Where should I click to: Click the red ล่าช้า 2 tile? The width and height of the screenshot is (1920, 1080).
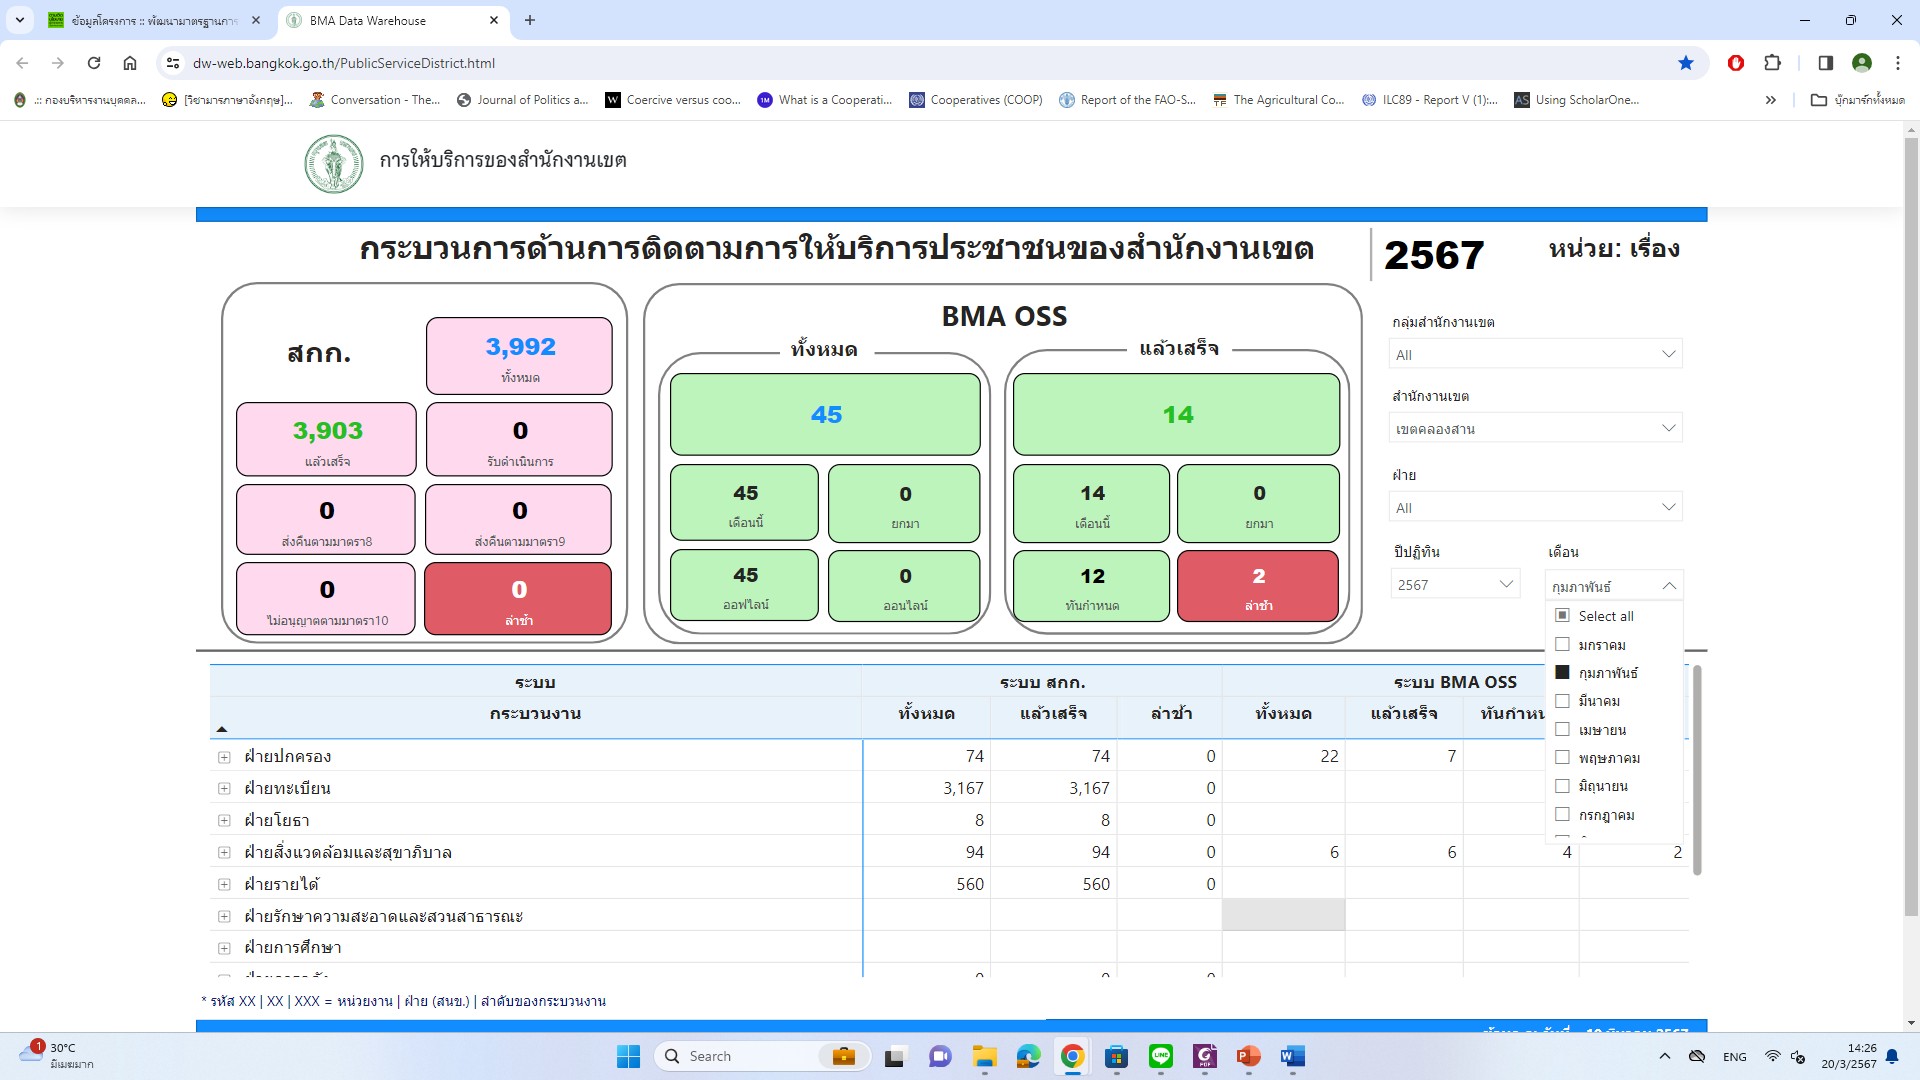(1257, 586)
